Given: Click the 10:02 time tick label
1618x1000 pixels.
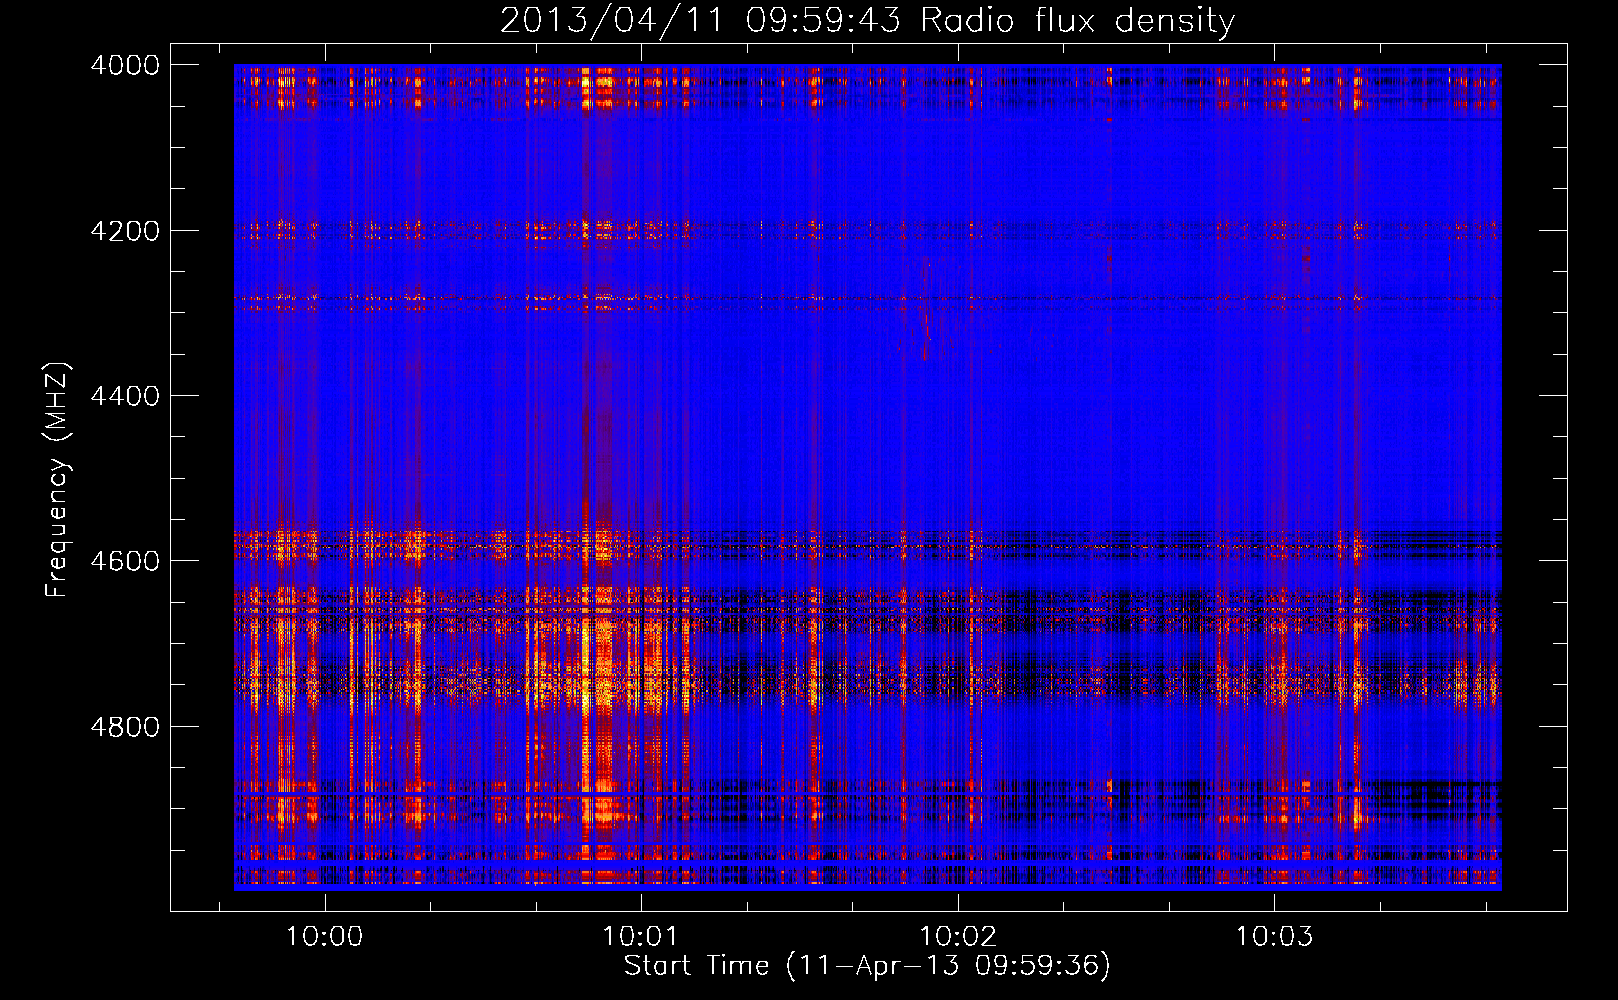Looking at the screenshot, I should (x=958, y=937).
